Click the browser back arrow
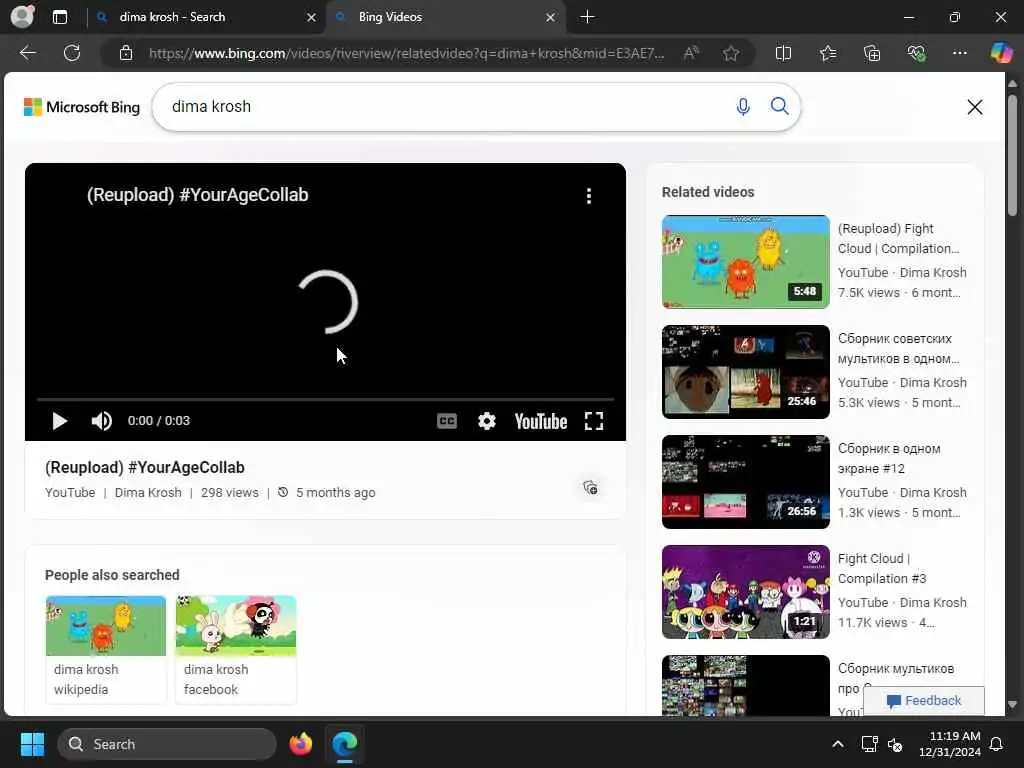This screenshot has width=1024, height=768. tap(28, 53)
